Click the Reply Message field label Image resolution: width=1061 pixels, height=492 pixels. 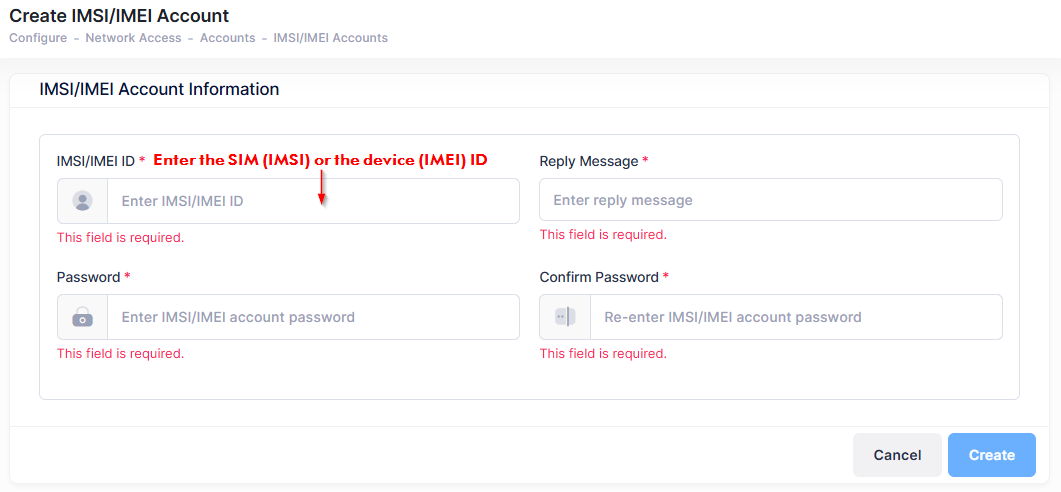pyautogui.click(x=588, y=161)
